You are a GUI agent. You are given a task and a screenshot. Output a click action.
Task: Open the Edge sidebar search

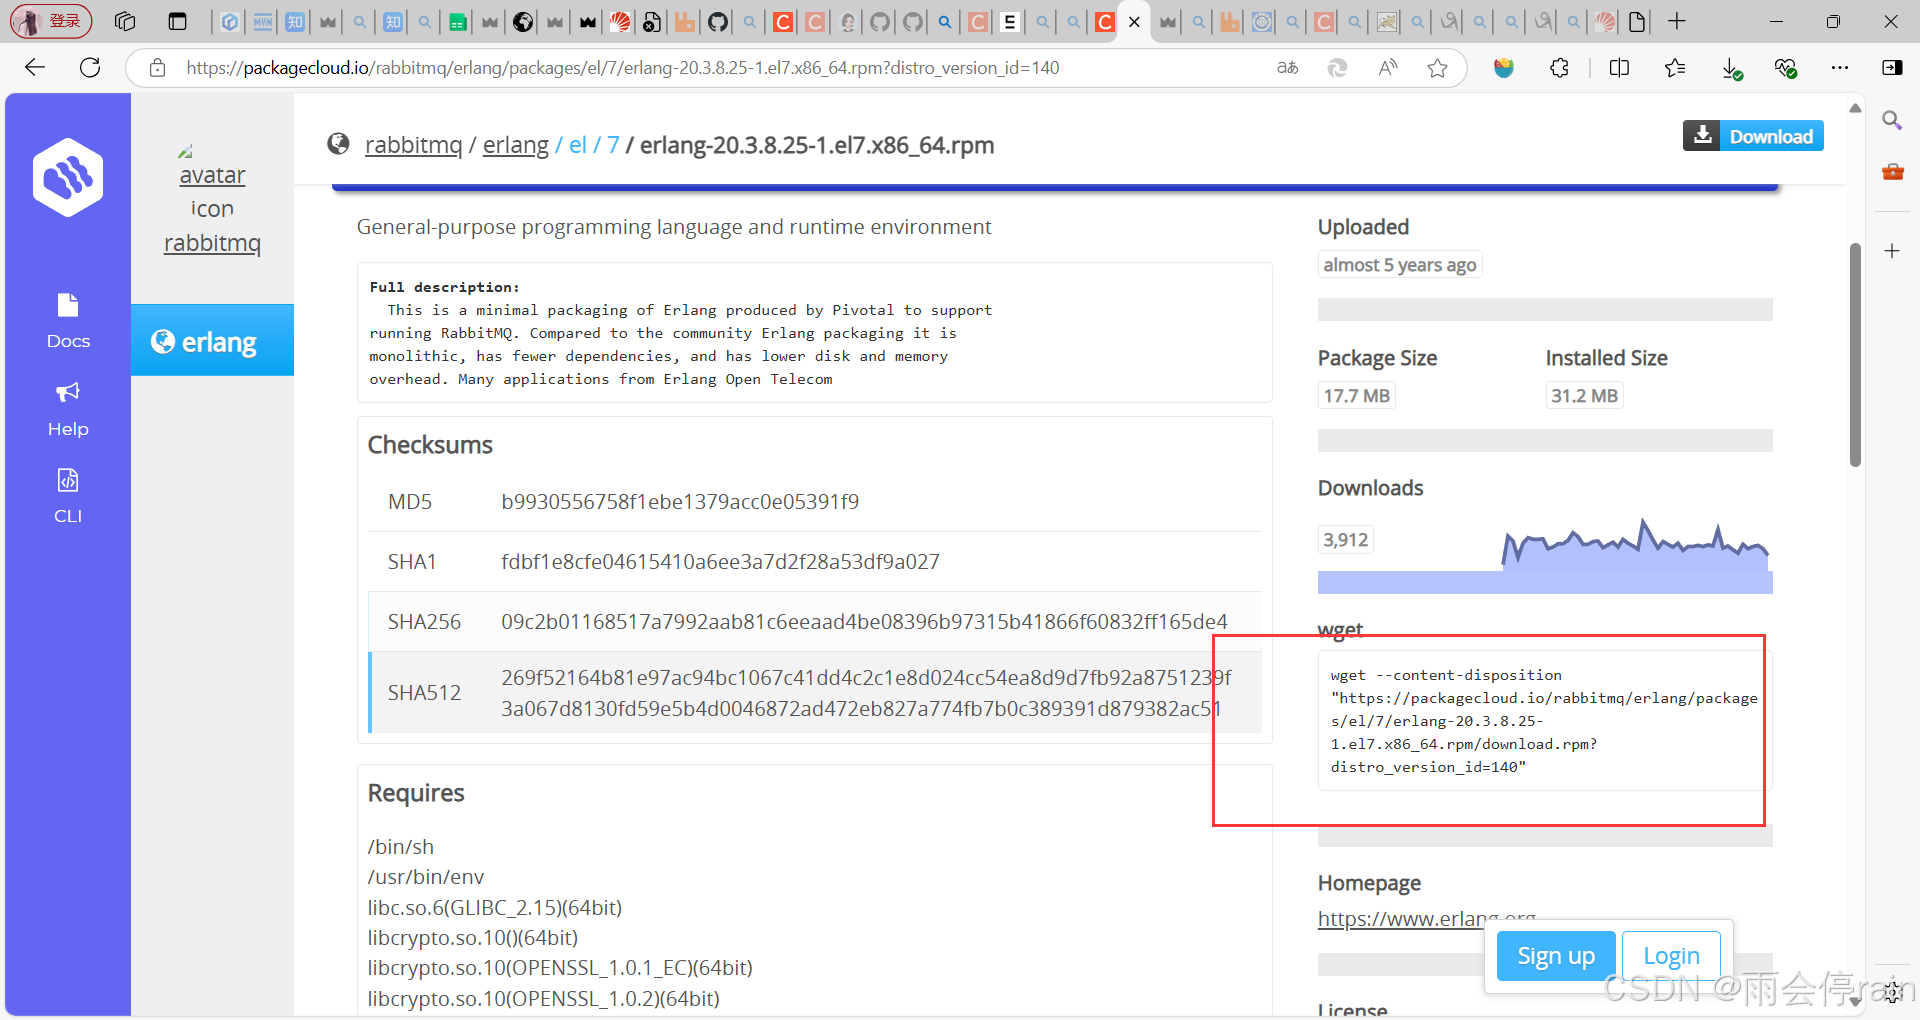1892,121
